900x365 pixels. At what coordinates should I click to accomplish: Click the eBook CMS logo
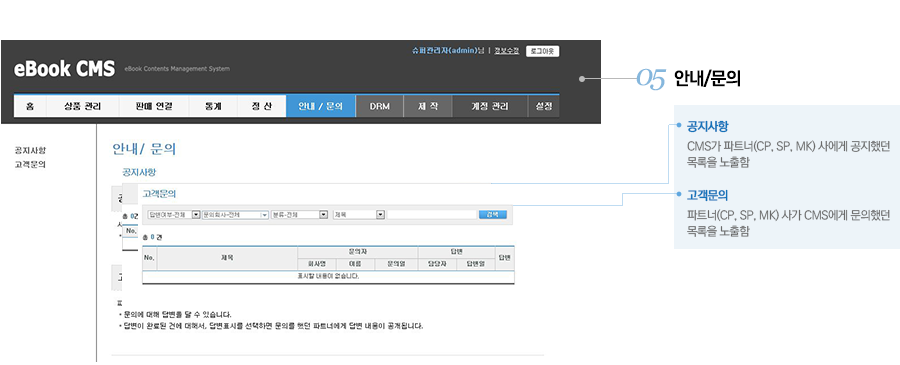click(64, 68)
